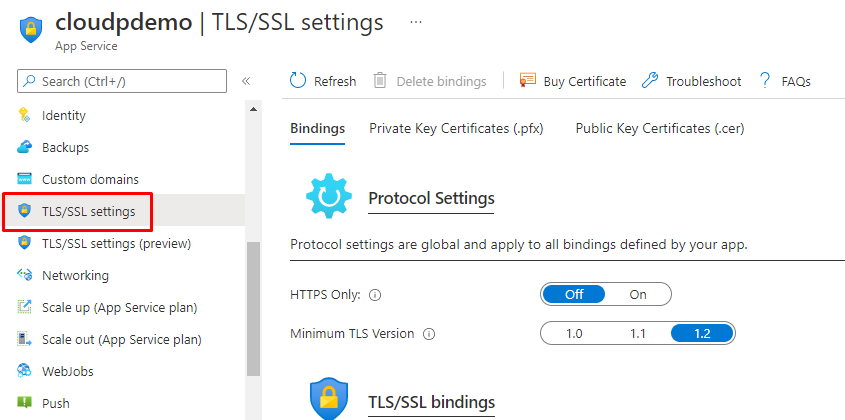Switch to Public Key Certificates (.cer) tab

tap(659, 128)
